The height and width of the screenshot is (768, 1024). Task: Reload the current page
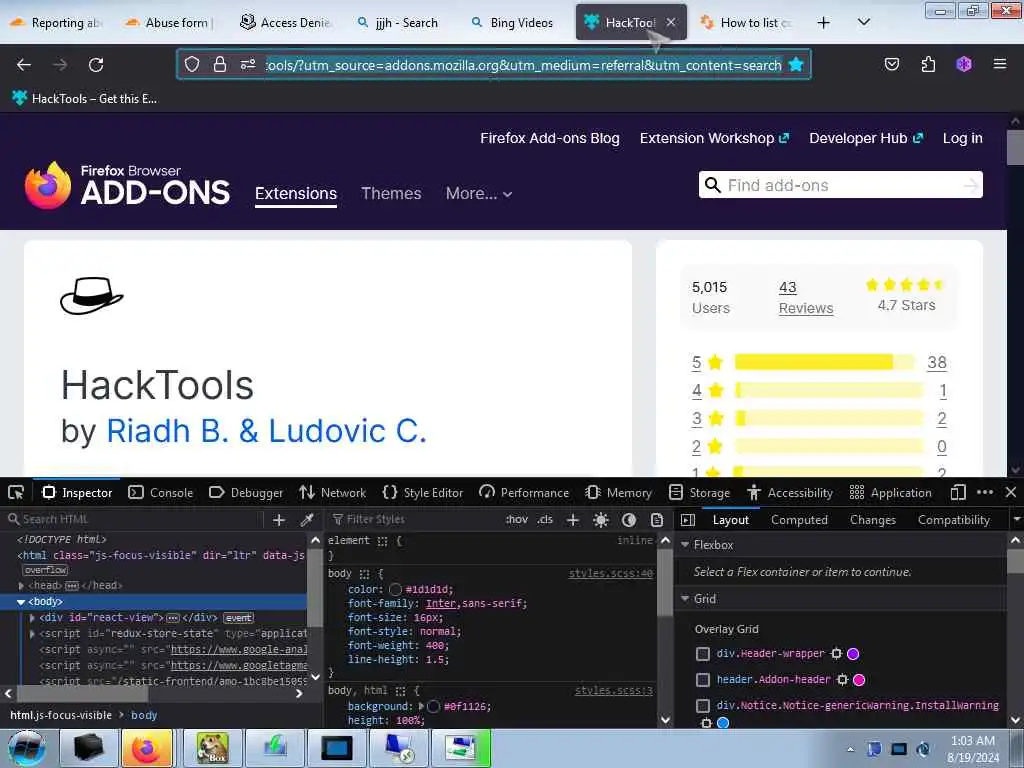(96, 65)
